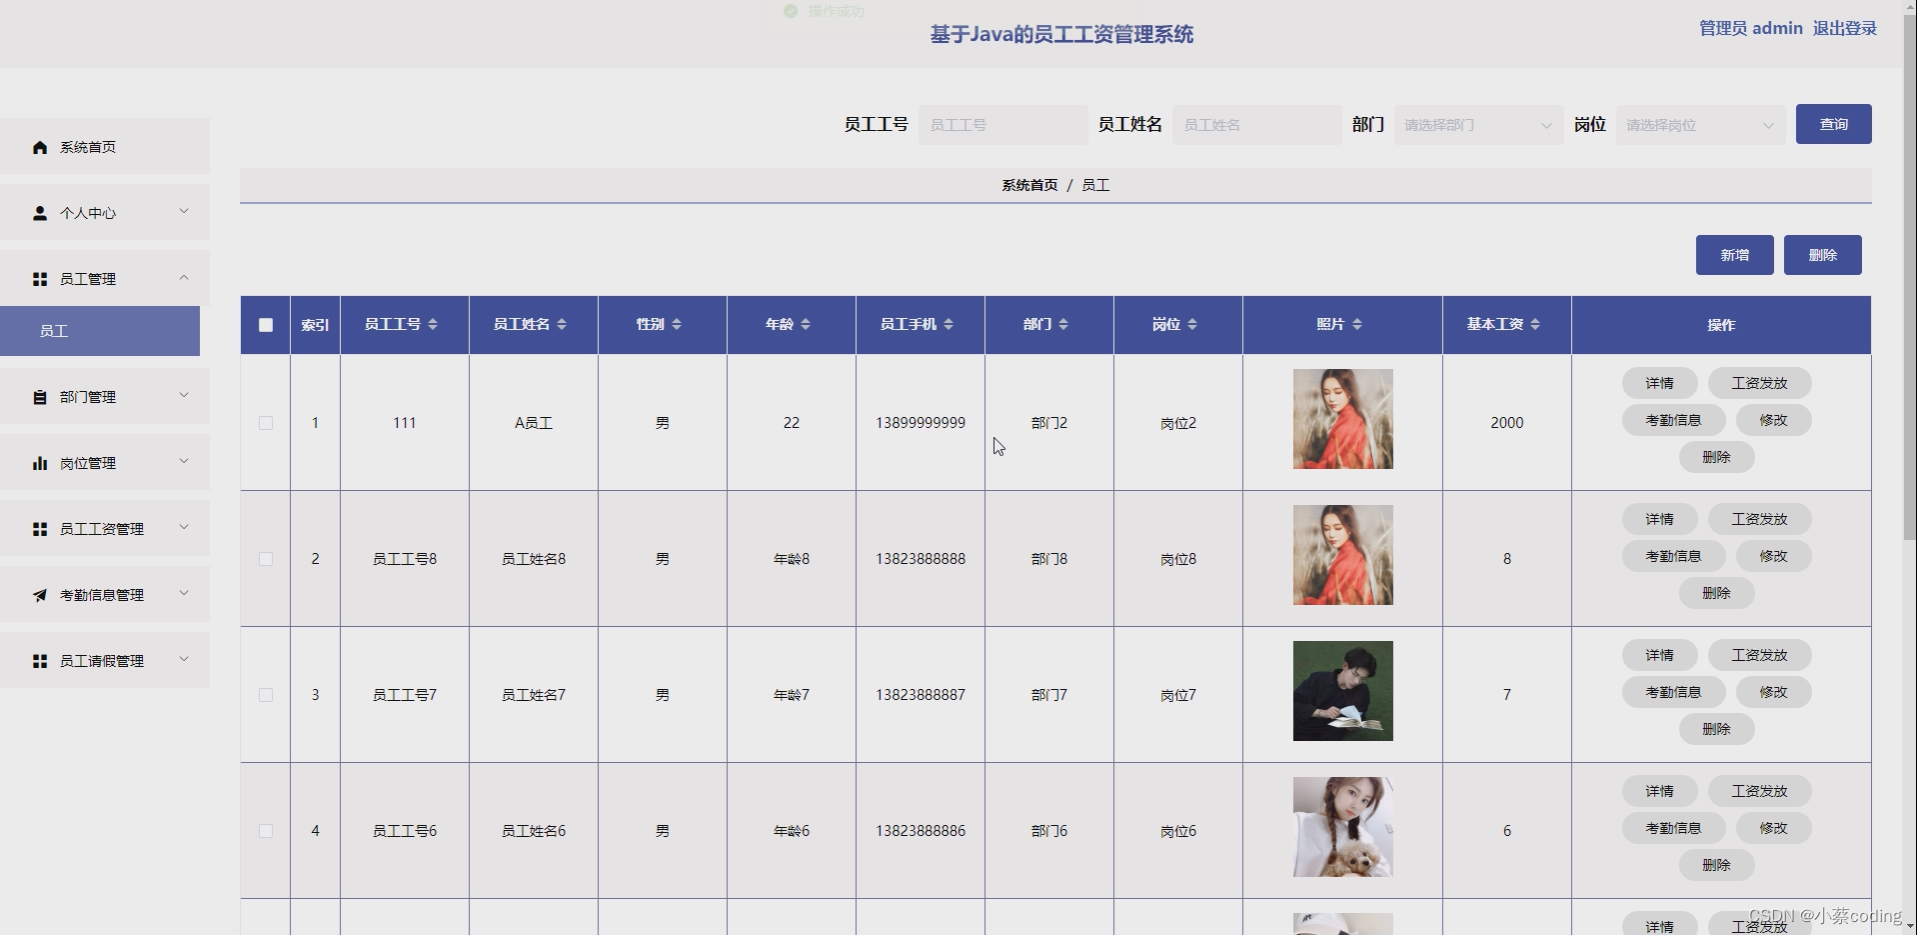Open the 岗位 filter dropdown
1917x935 pixels.
1701,125
